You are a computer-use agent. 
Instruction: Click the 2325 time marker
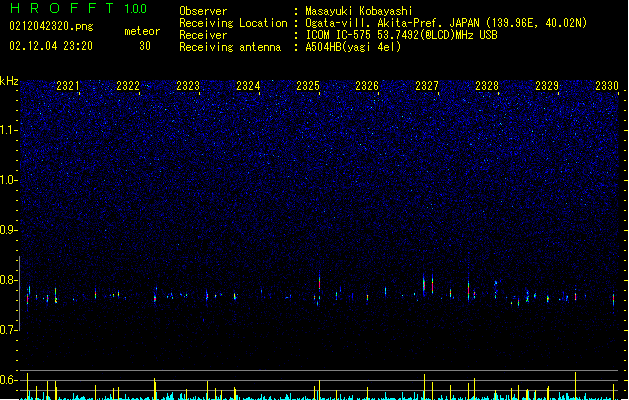click(x=308, y=85)
